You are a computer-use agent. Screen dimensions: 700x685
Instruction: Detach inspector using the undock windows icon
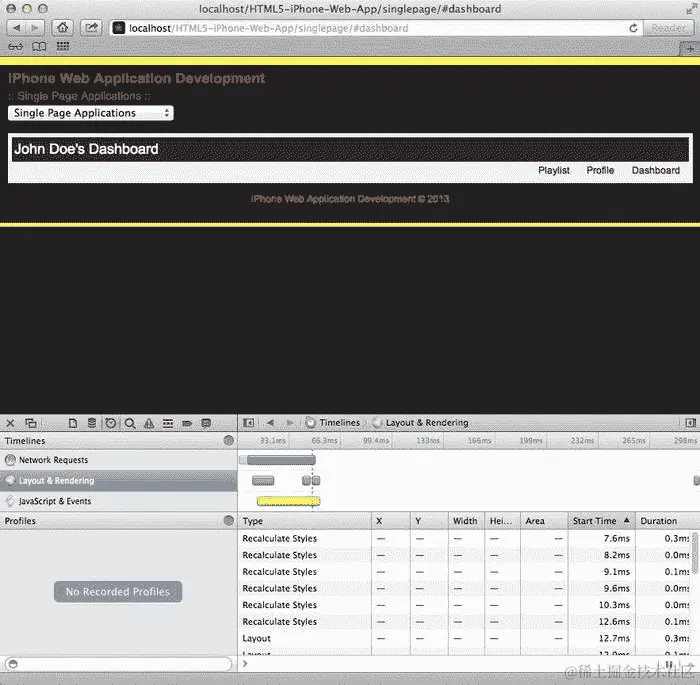coord(31,423)
